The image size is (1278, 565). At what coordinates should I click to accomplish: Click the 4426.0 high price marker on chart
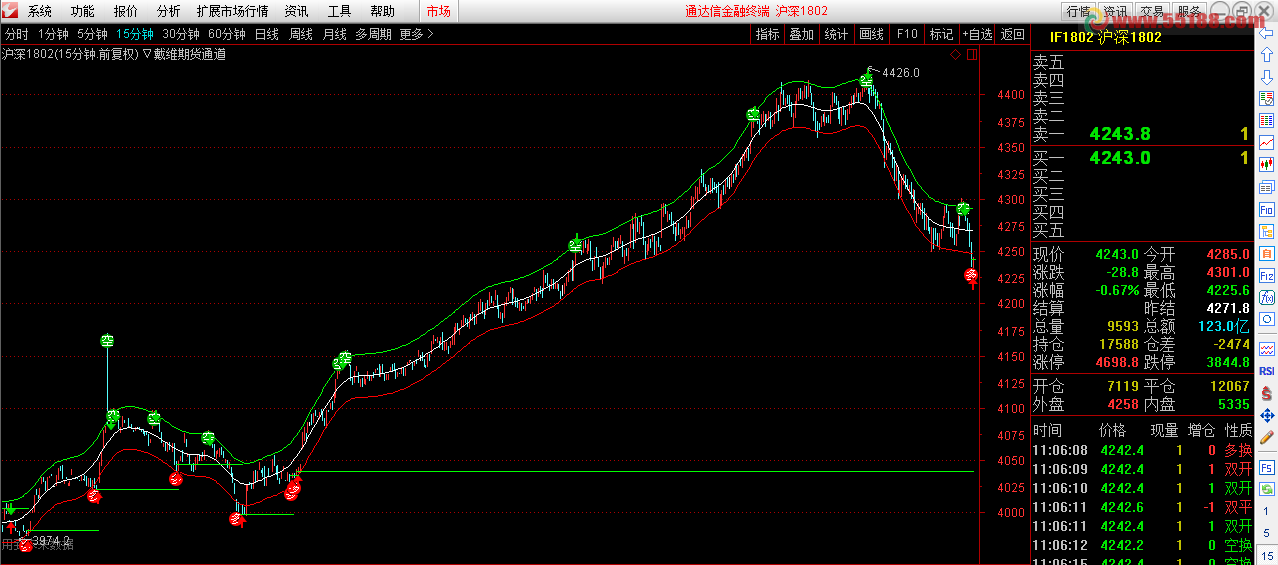[x=899, y=72]
